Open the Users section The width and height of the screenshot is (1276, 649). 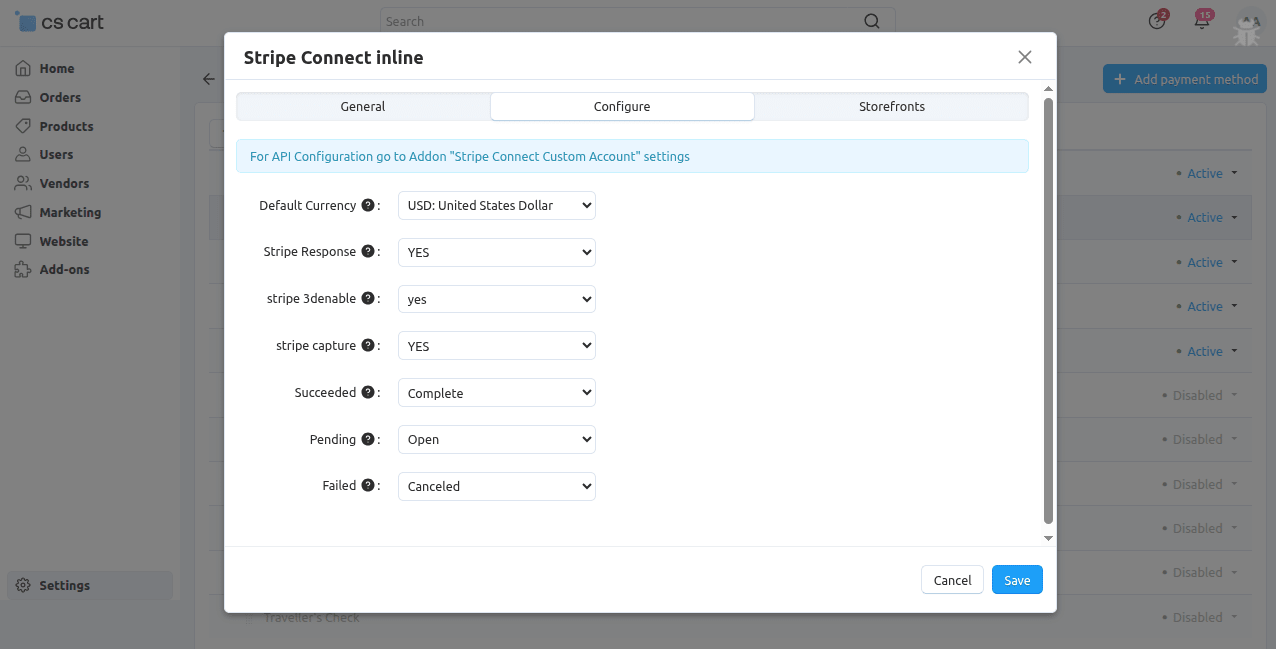[56, 155]
